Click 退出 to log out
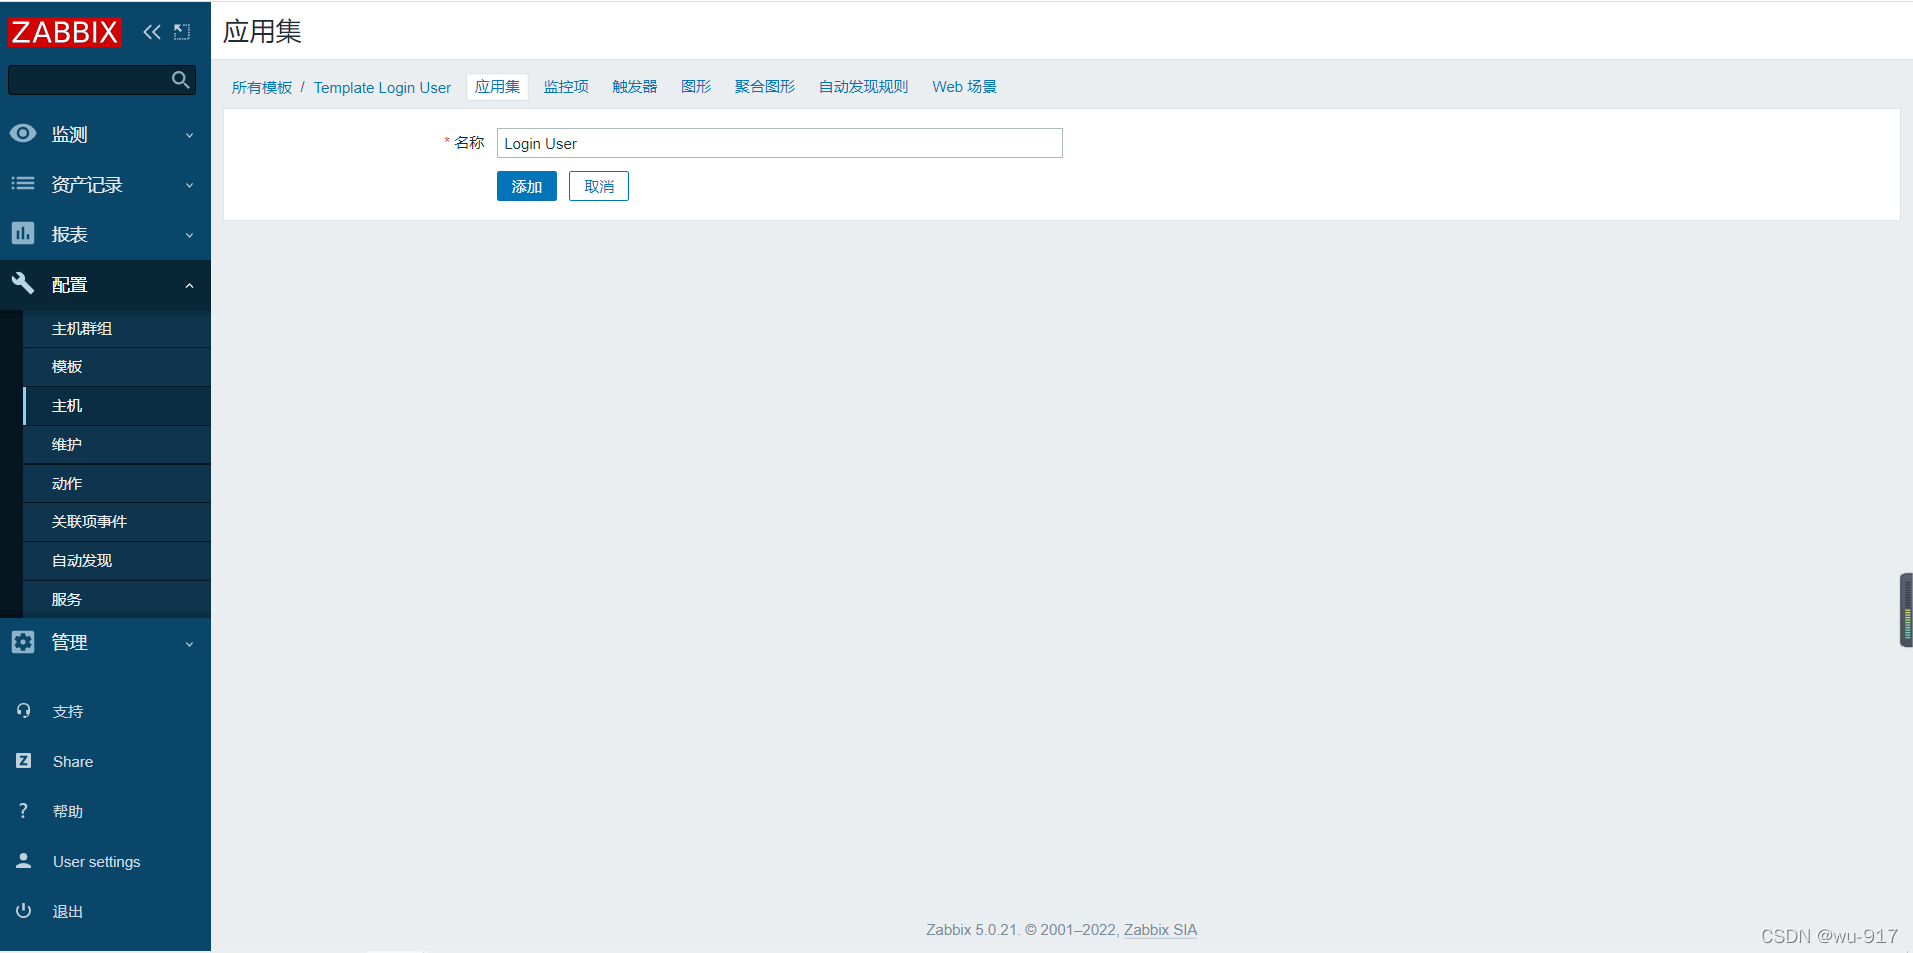 68,912
